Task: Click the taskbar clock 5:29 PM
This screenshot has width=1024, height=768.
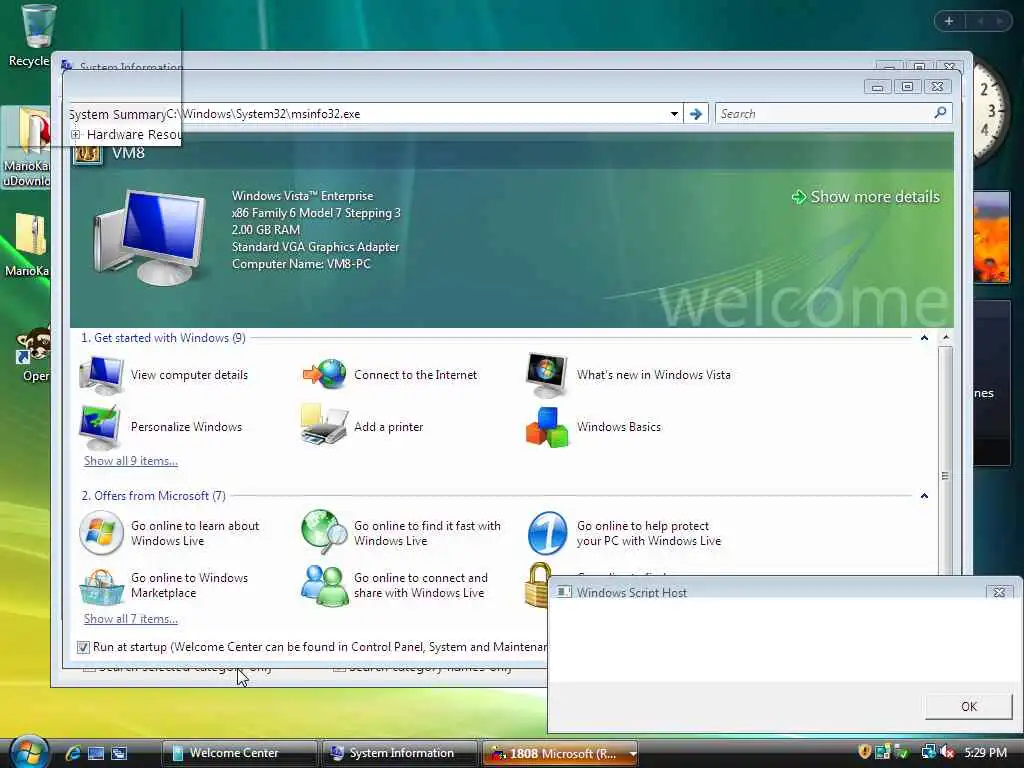Action: [985, 753]
